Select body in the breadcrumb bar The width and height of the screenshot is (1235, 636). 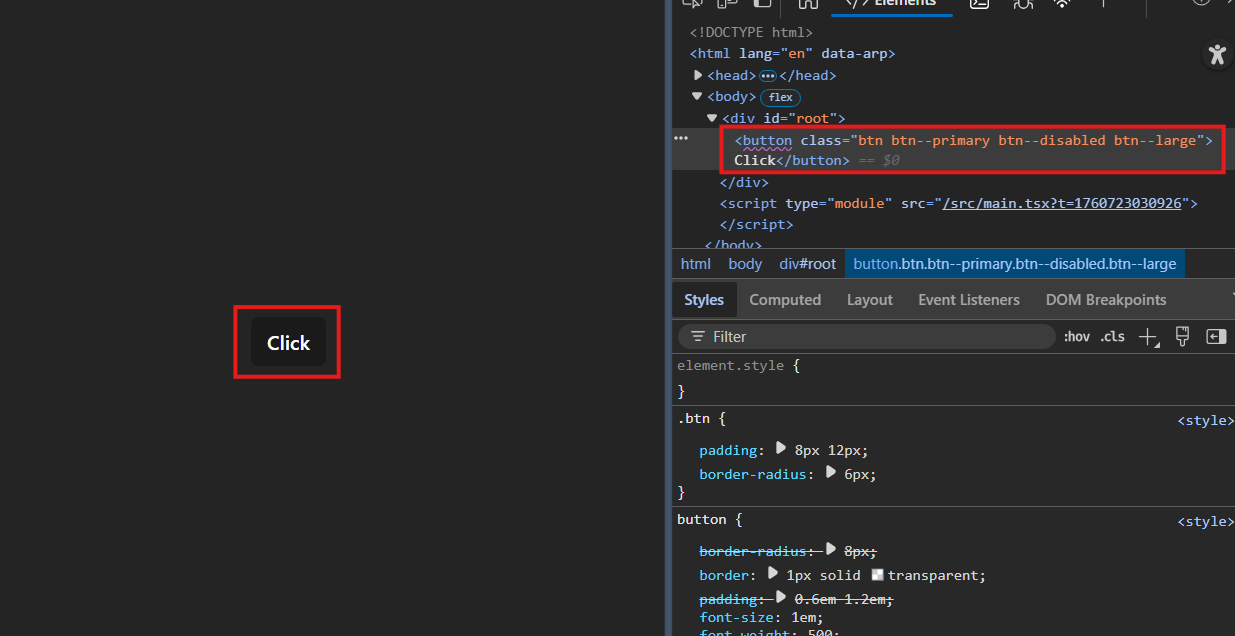745,264
